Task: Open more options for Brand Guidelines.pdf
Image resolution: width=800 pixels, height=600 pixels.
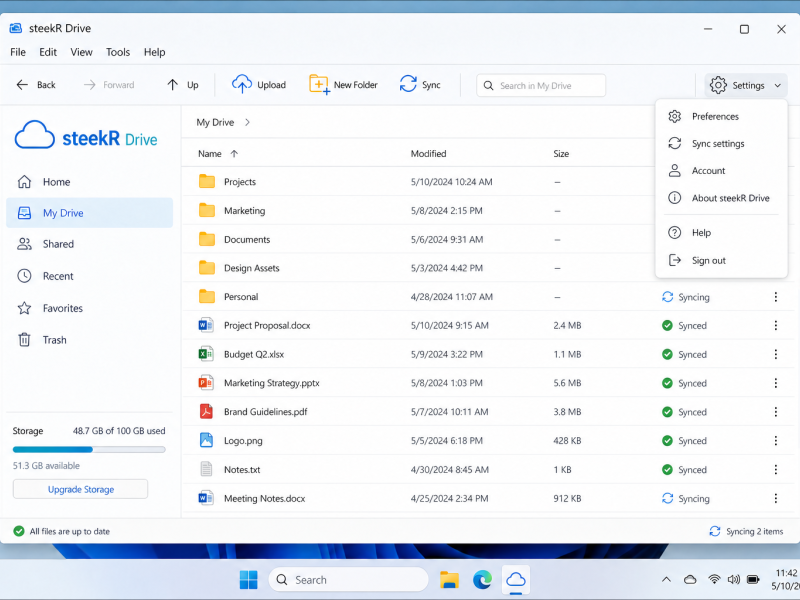Action: point(776,412)
